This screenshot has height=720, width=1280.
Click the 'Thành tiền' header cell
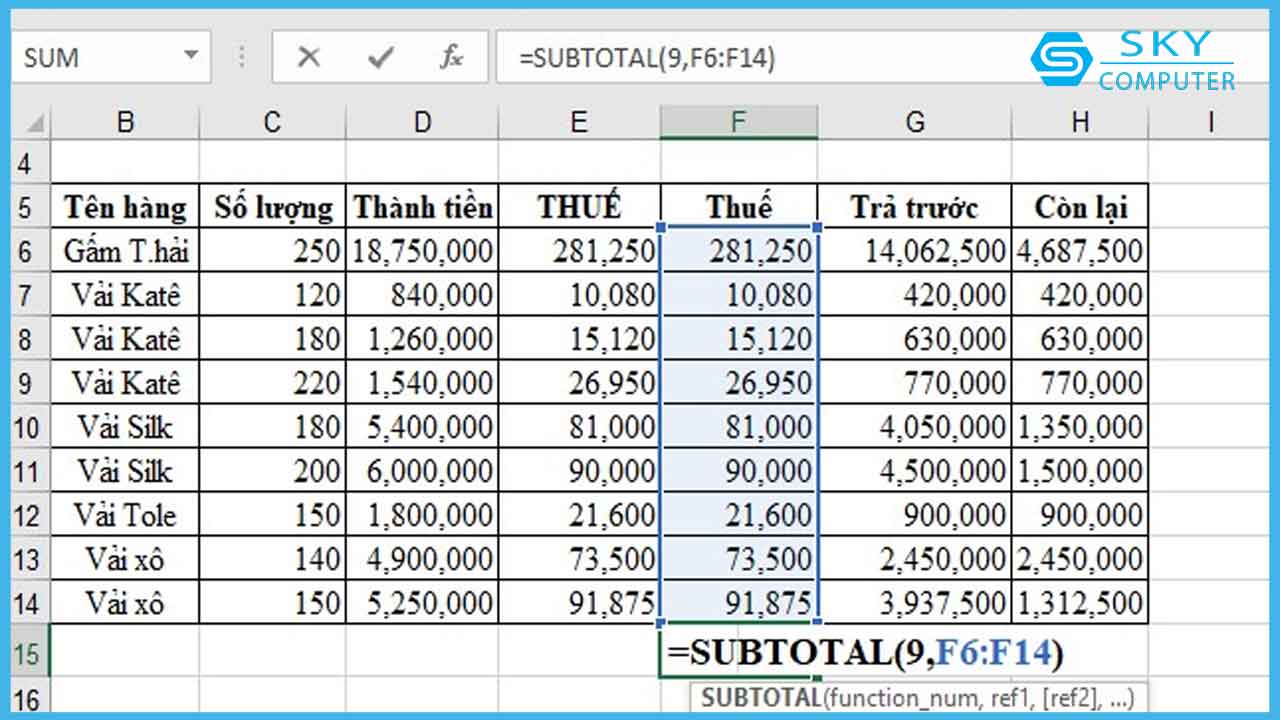click(422, 206)
